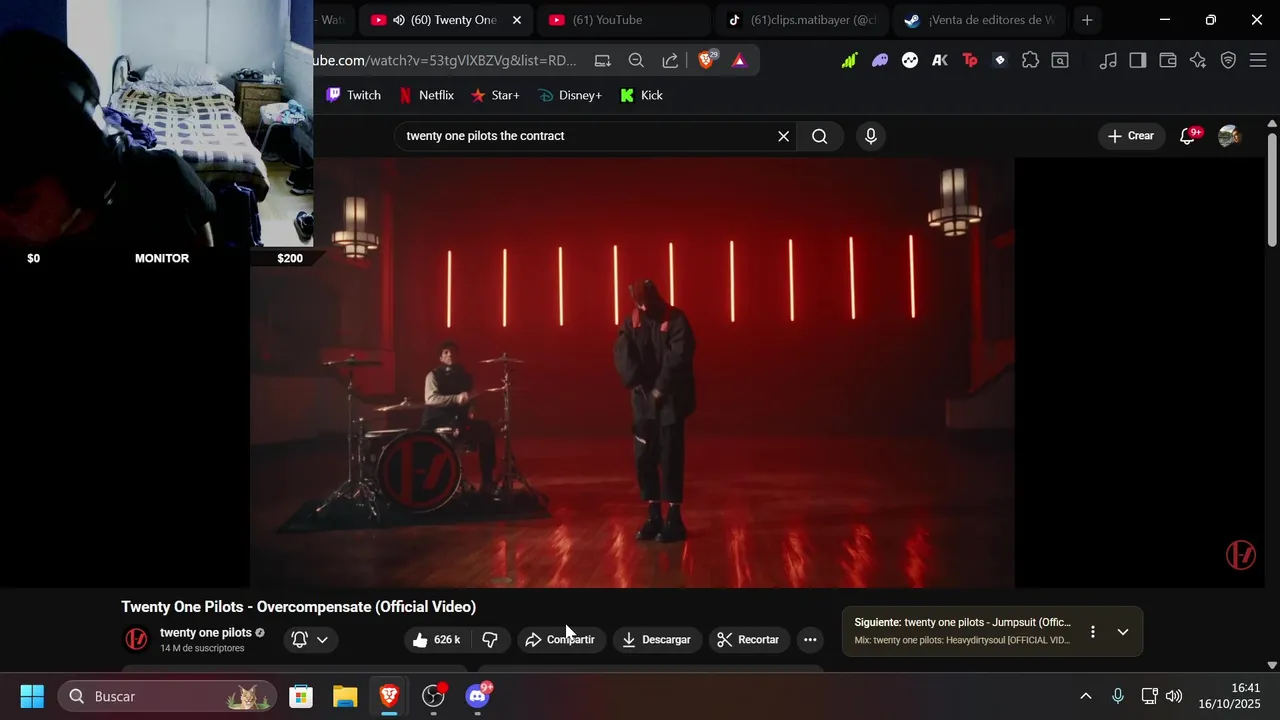Like the Overcompensate video
The image size is (1280, 720).
point(436,640)
